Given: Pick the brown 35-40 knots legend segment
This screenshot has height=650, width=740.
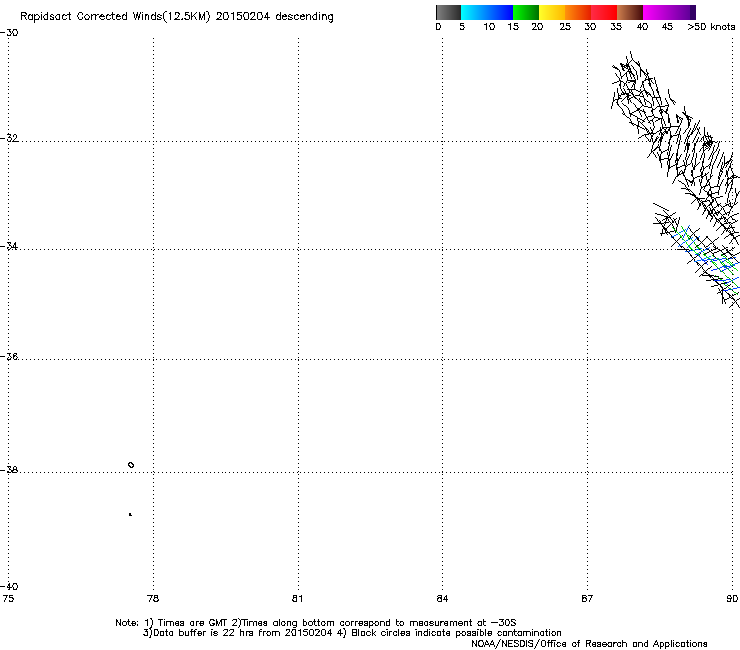Looking at the screenshot, I should click(x=629, y=12).
